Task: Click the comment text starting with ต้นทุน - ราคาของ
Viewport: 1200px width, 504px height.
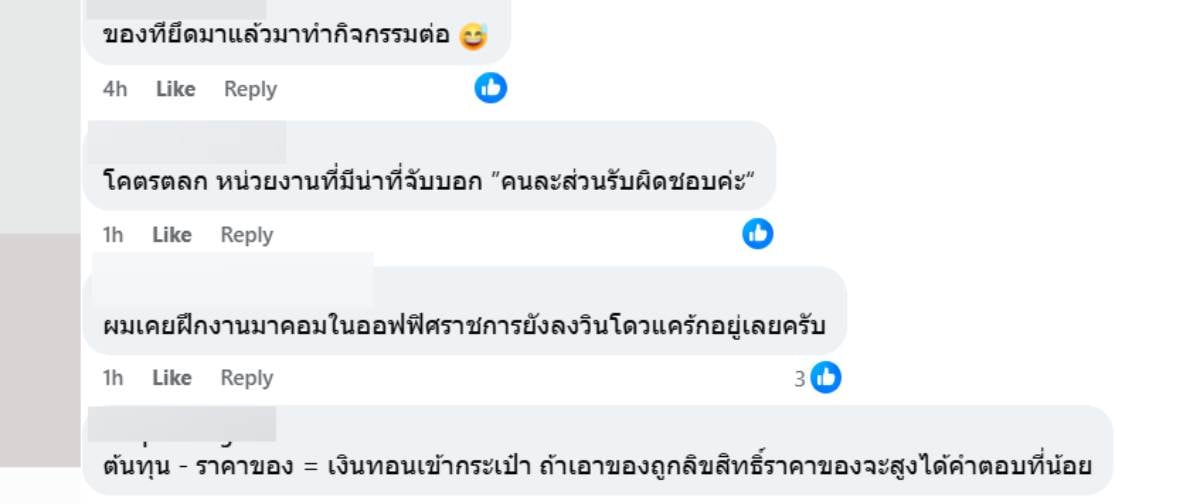Action: [596, 466]
